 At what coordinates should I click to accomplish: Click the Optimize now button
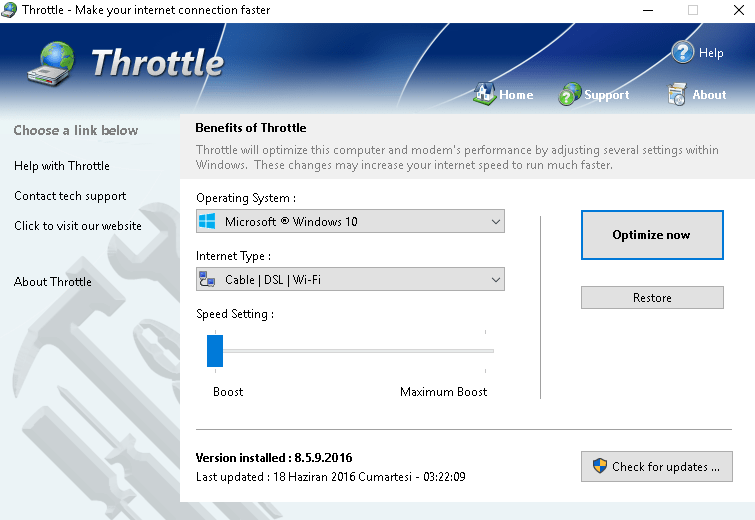(652, 235)
